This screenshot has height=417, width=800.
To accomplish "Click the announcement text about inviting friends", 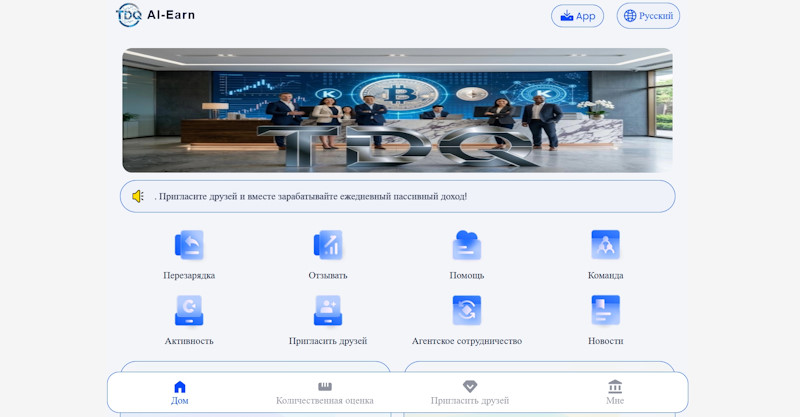I will pos(310,197).
